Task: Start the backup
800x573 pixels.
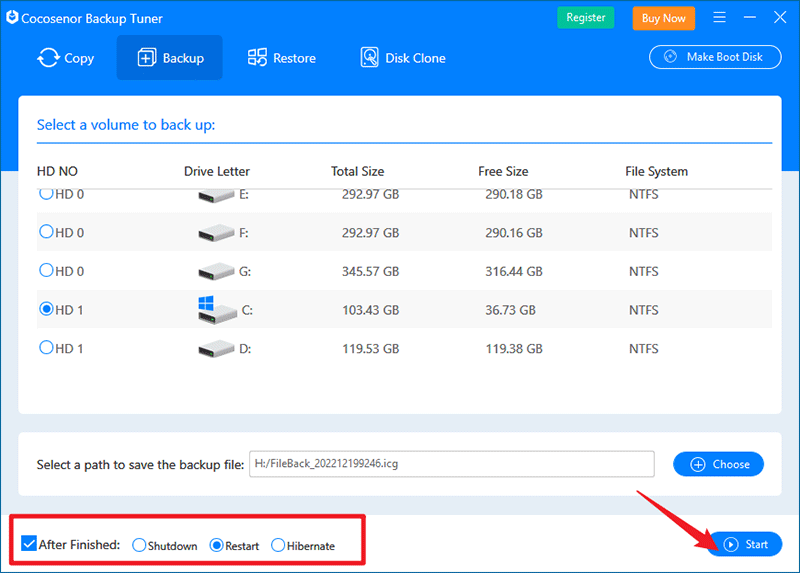Action: (x=745, y=544)
